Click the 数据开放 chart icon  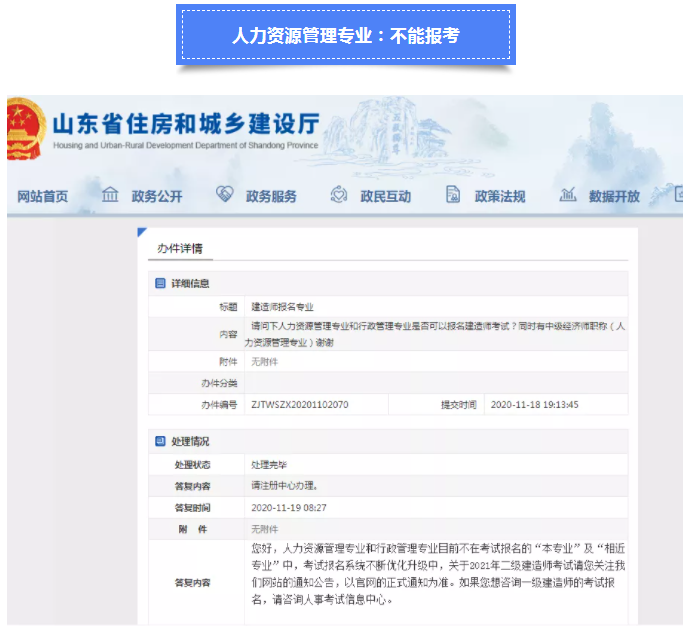[567, 194]
